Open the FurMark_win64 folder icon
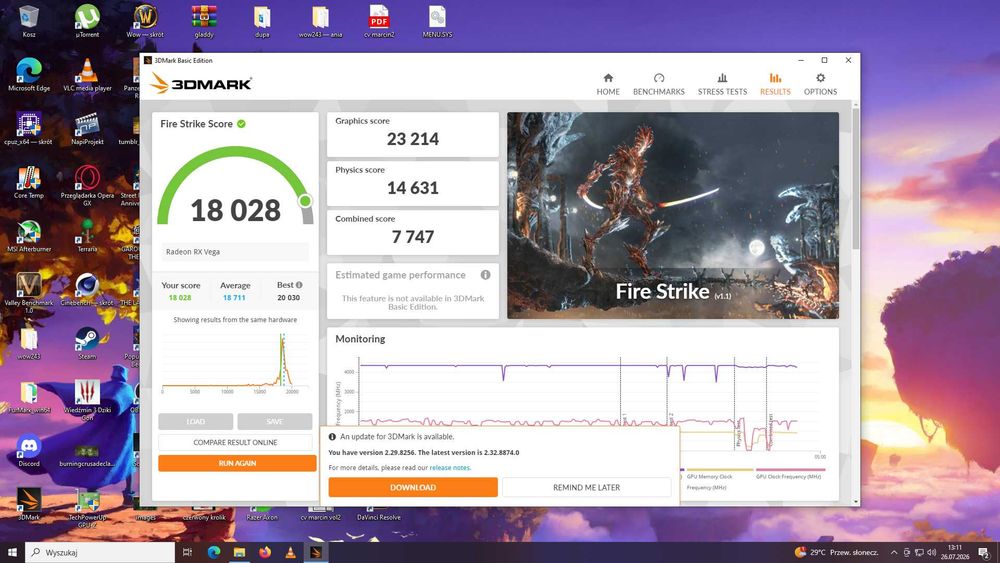 (x=29, y=396)
